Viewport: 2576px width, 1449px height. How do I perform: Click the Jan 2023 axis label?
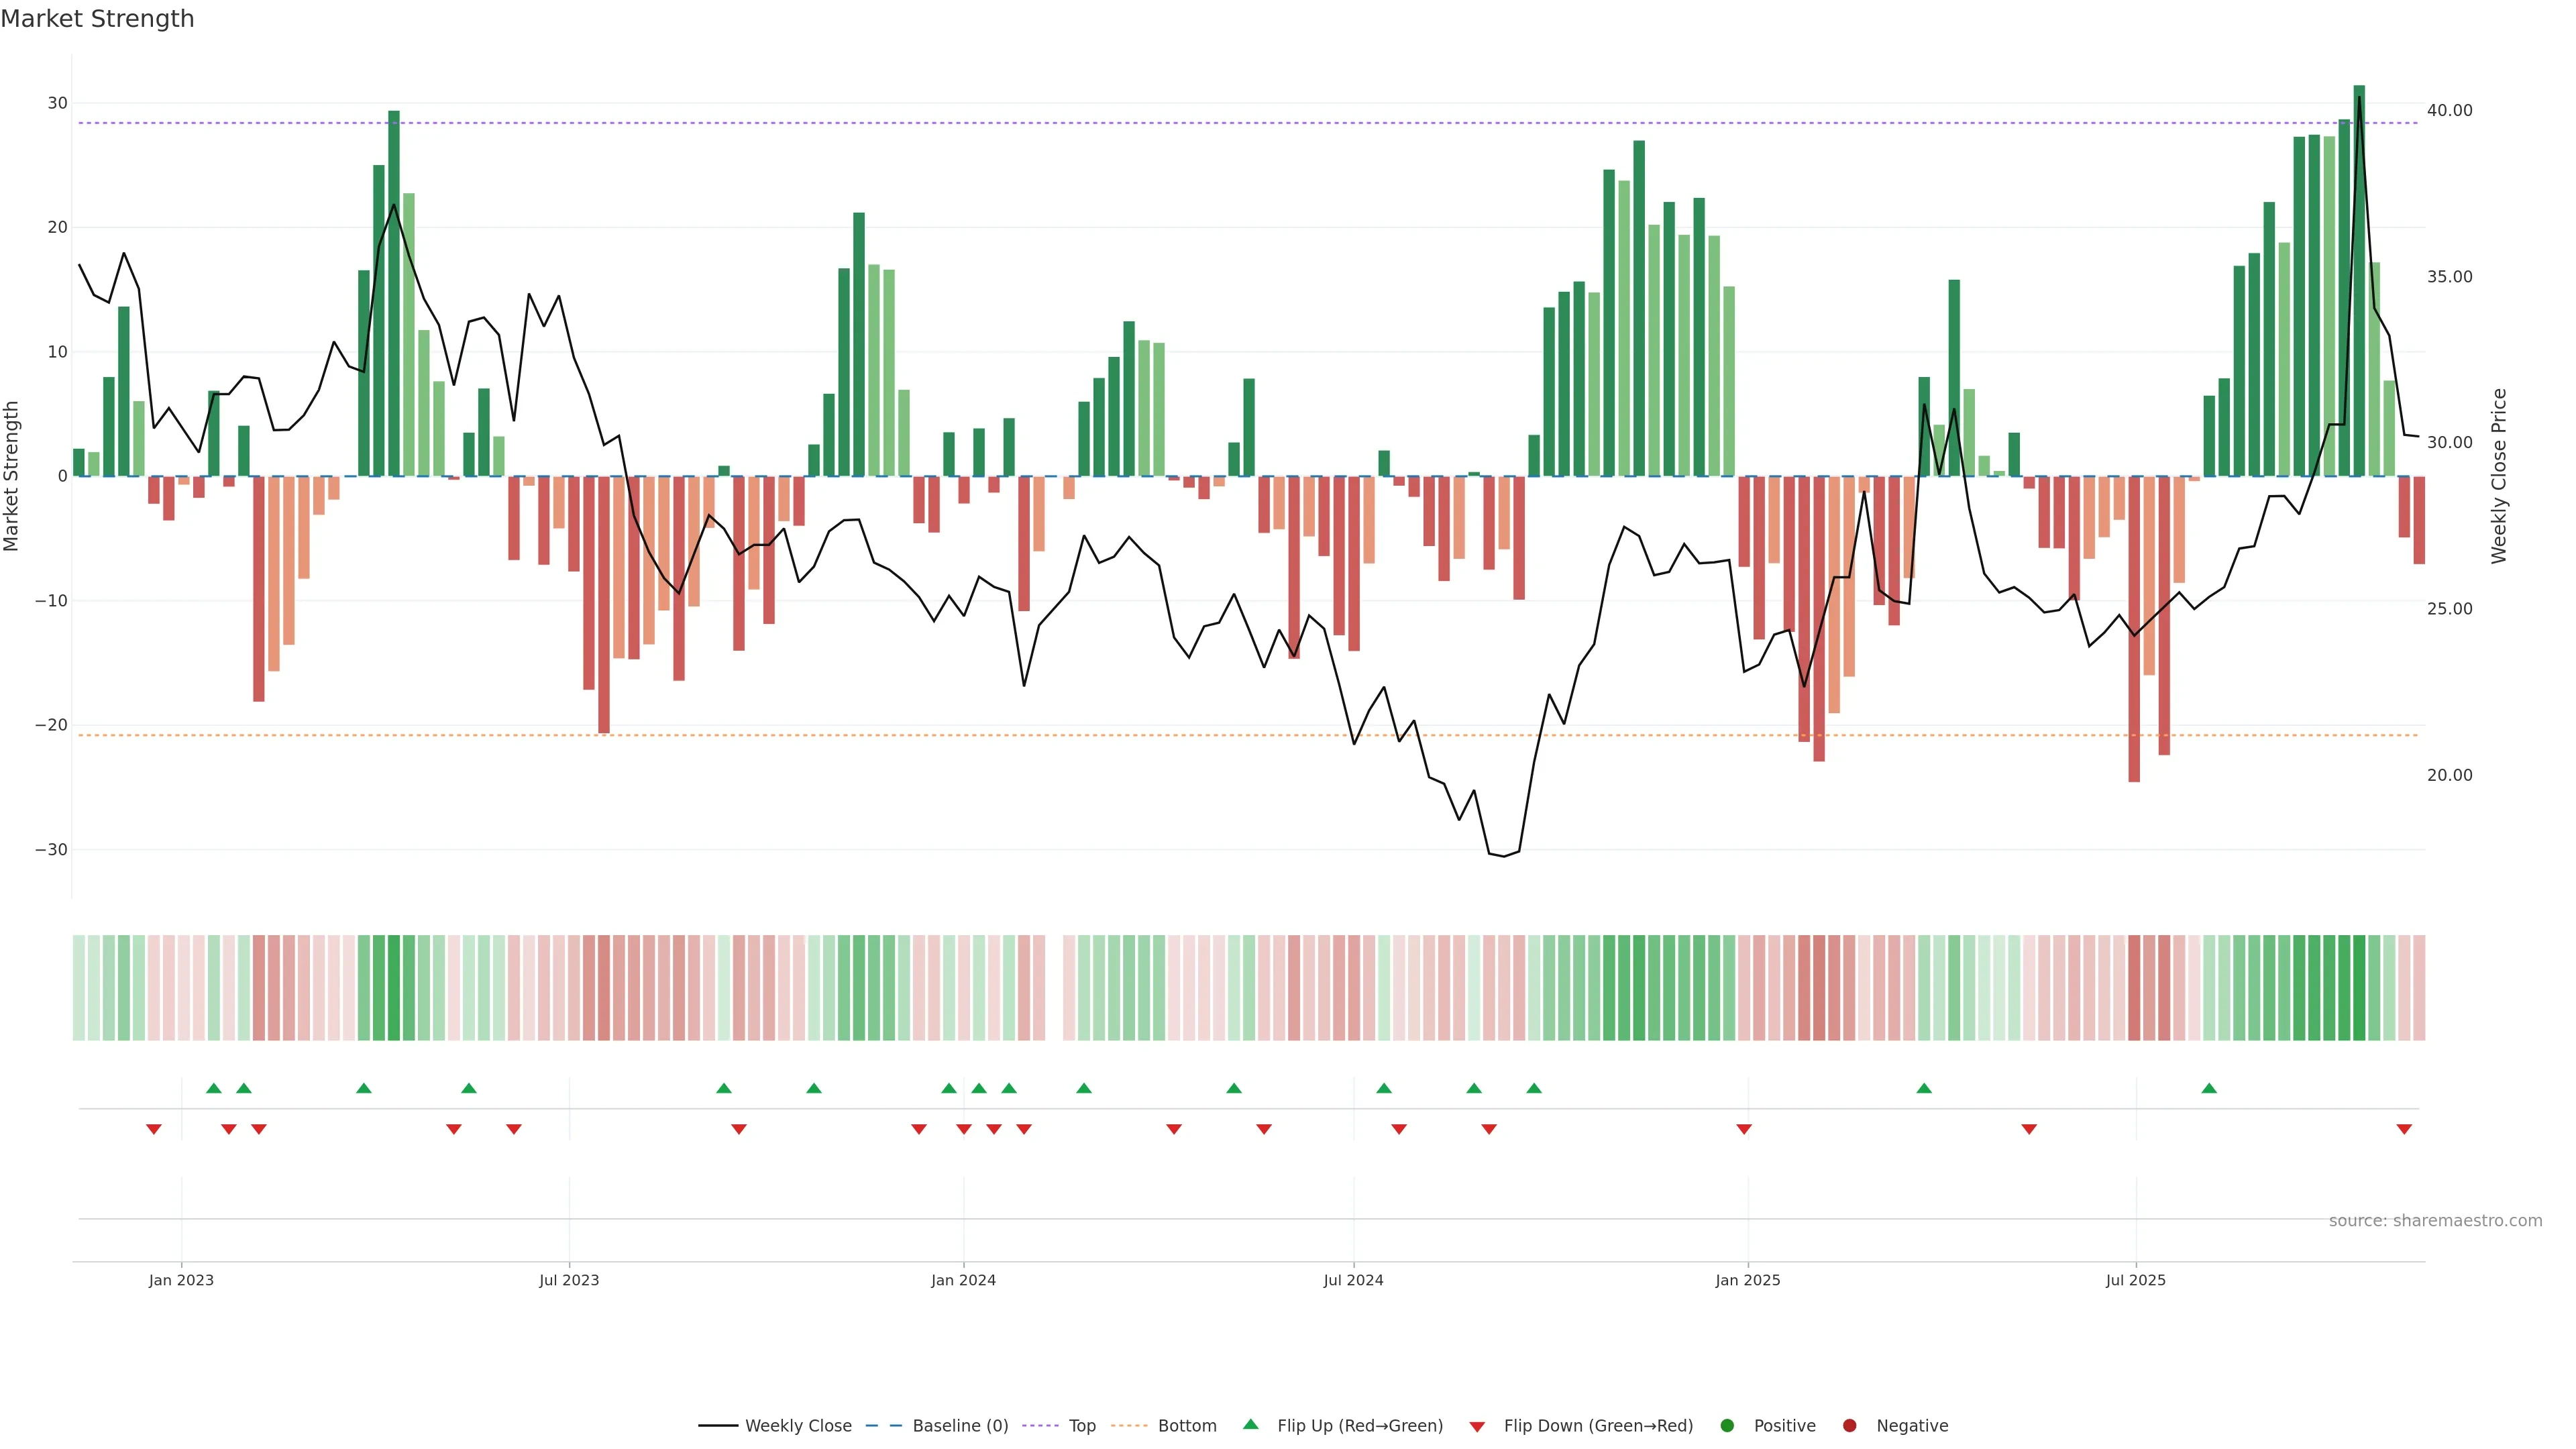tap(181, 1280)
